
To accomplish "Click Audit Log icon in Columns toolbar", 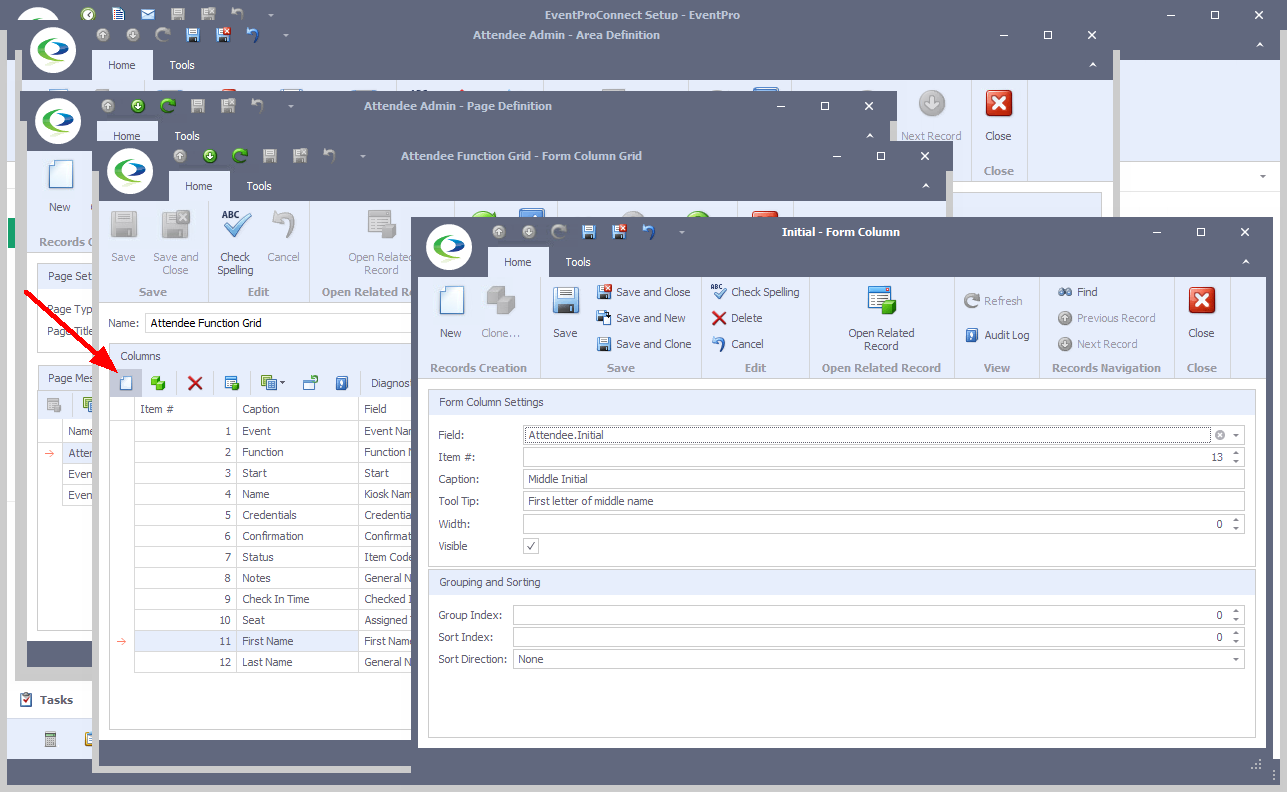I will 342,383.
